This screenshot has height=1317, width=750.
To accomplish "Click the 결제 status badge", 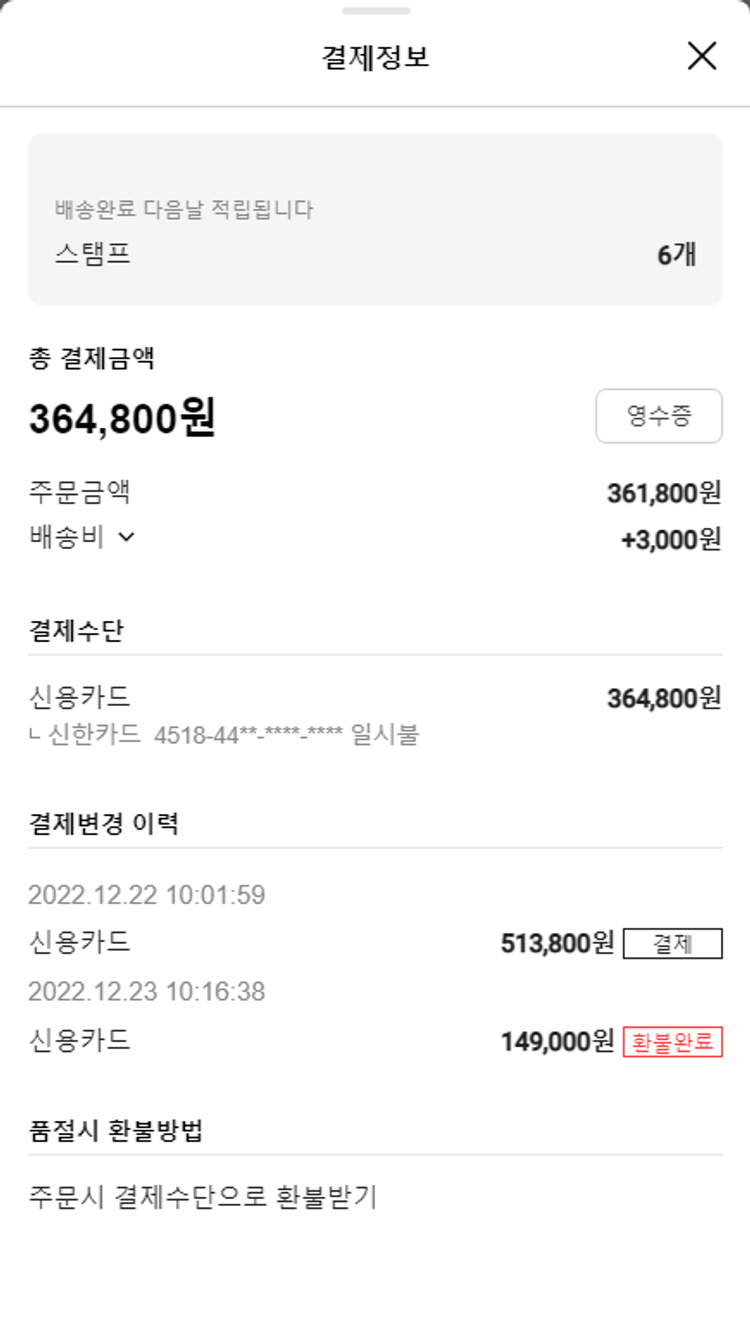I will [x=672, y=943].
